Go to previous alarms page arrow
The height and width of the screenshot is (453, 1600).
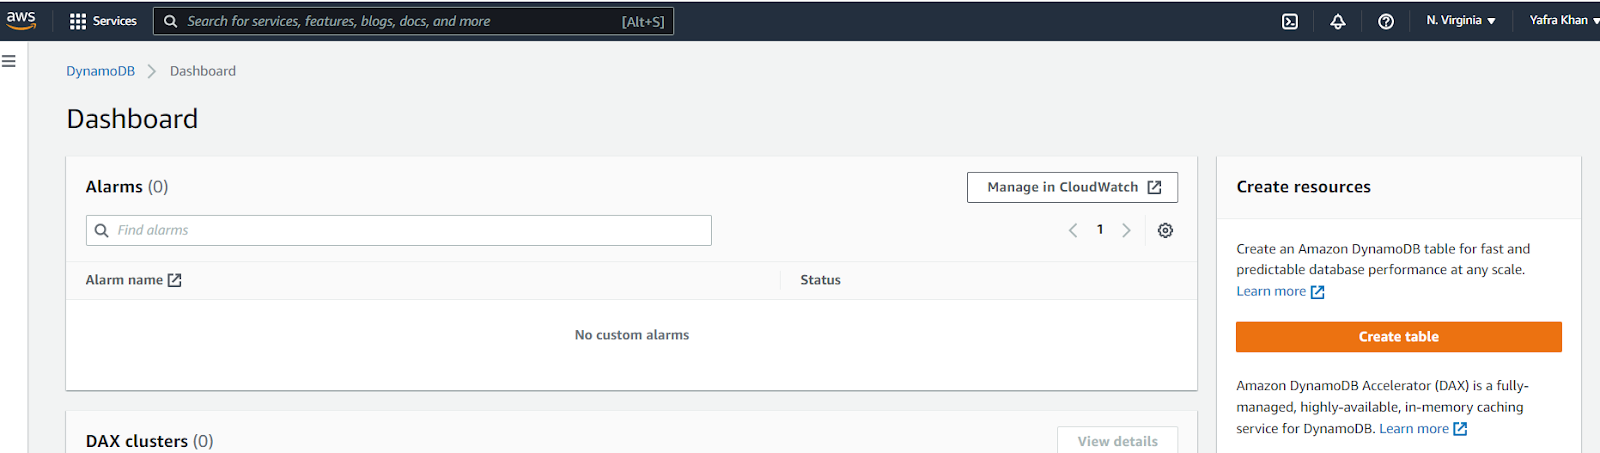[1073, 230]
